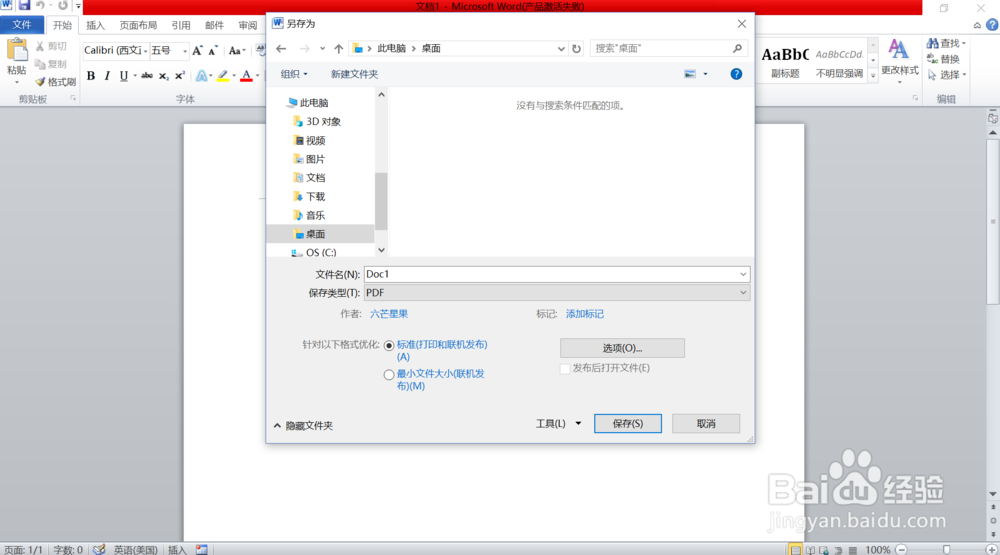Switch to the Insert tab
This screenshot has width=1000, height=555.
(95, 26)
